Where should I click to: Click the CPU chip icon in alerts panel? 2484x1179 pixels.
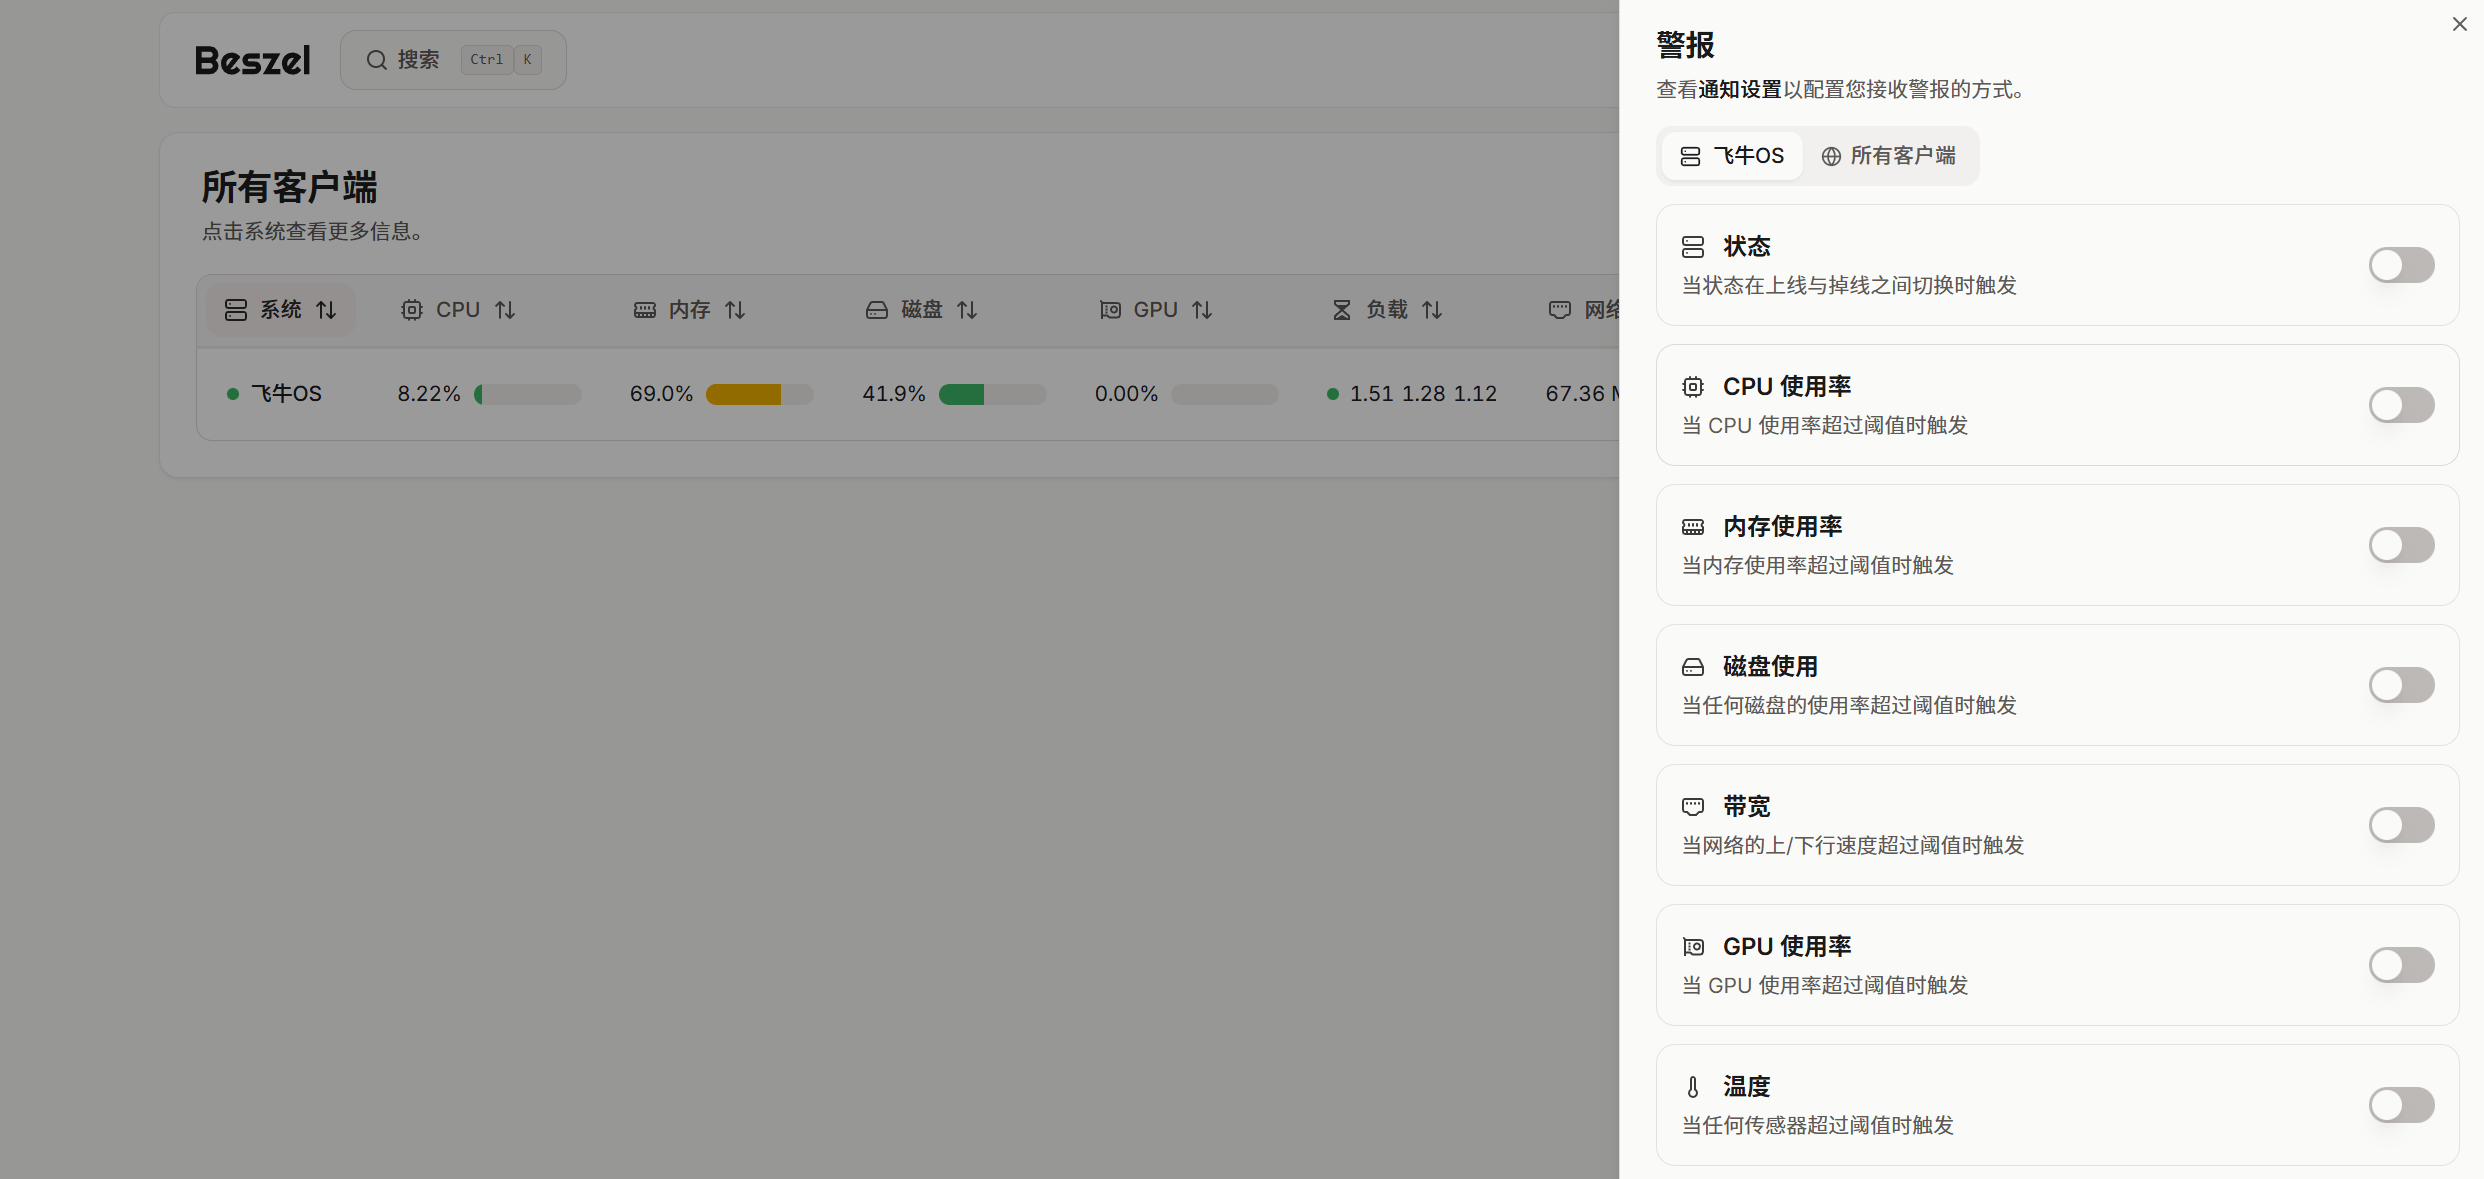coord(1692,387)
